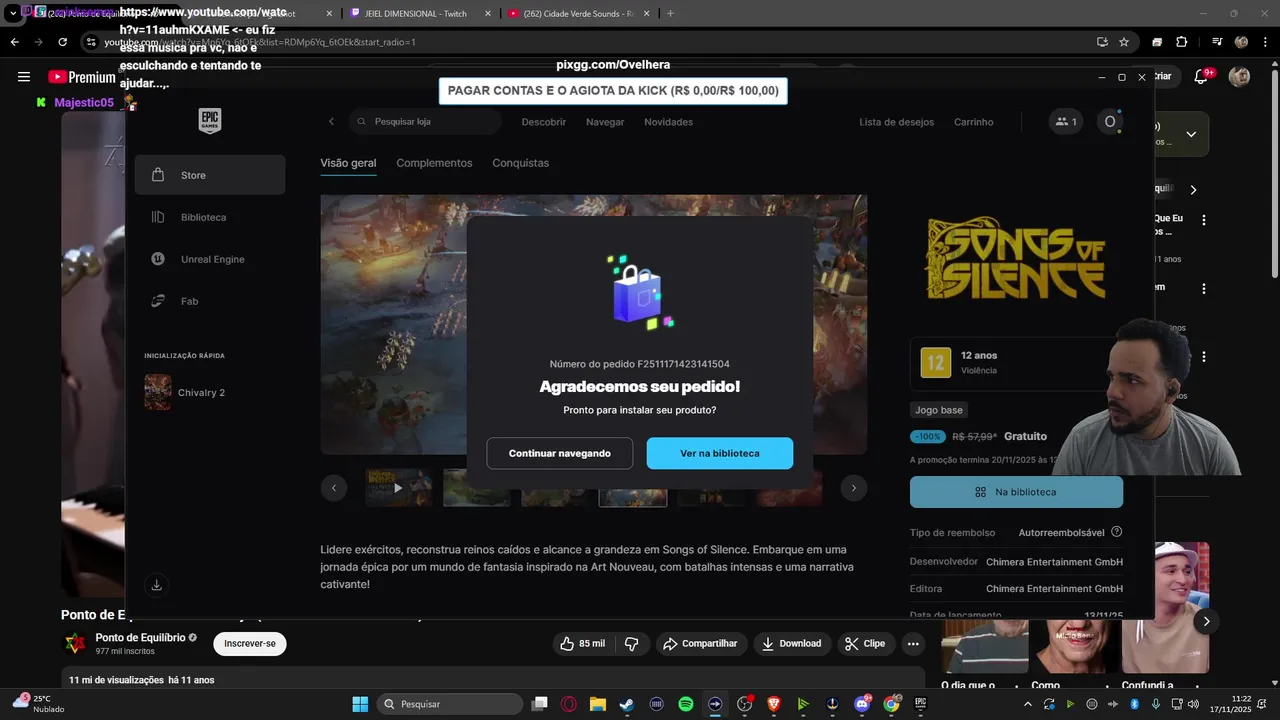This screenshot has width=1280, height=720.
Task: Show hidden system tray icons chevron
Action: click(x=1027, y=704)
